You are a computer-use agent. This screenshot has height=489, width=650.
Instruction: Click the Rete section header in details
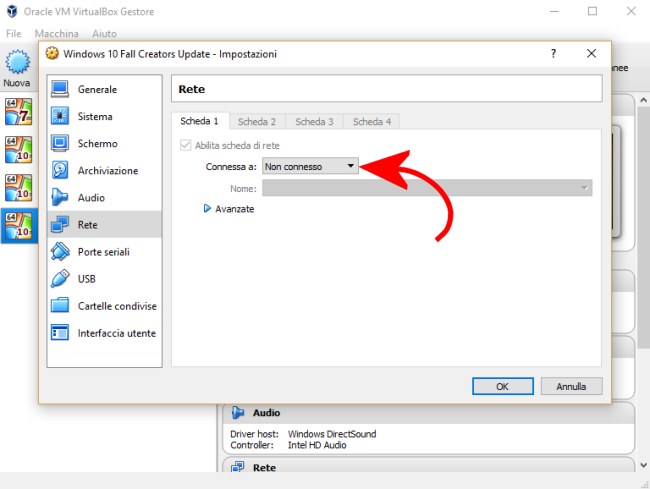[x=428, y=466]
